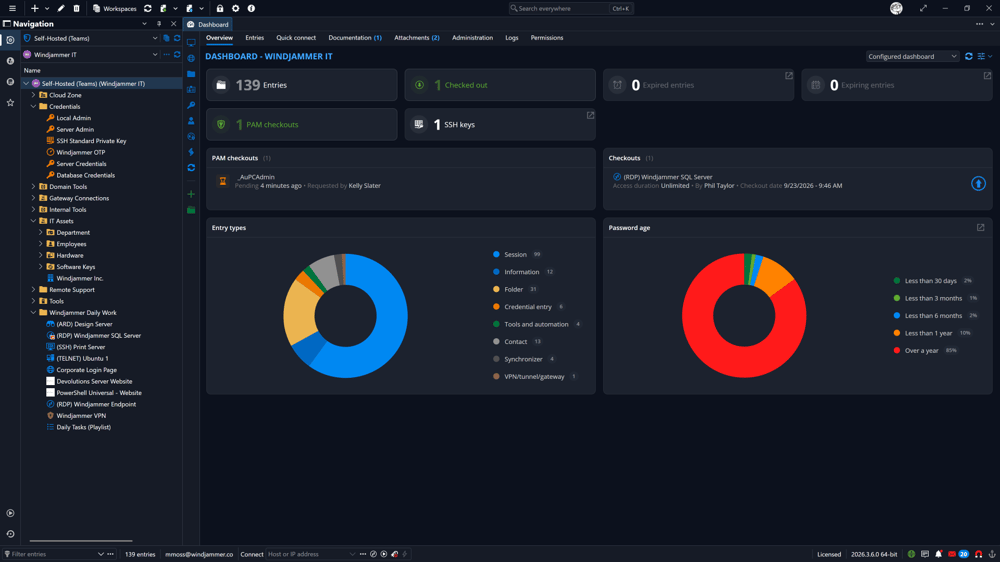This screenshot has height=562, width=1000.
Task: Click the monitor sessions icon in vertical toolbar
Action: coord(191,43)
